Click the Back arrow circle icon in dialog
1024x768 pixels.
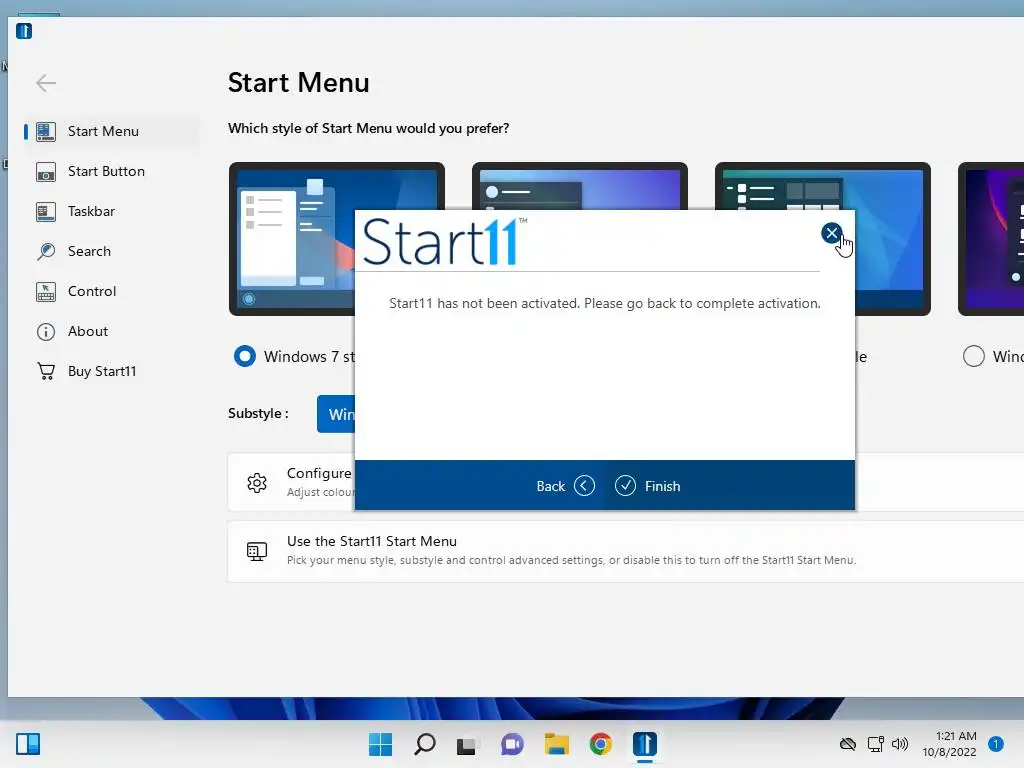[x=584, y=486]
